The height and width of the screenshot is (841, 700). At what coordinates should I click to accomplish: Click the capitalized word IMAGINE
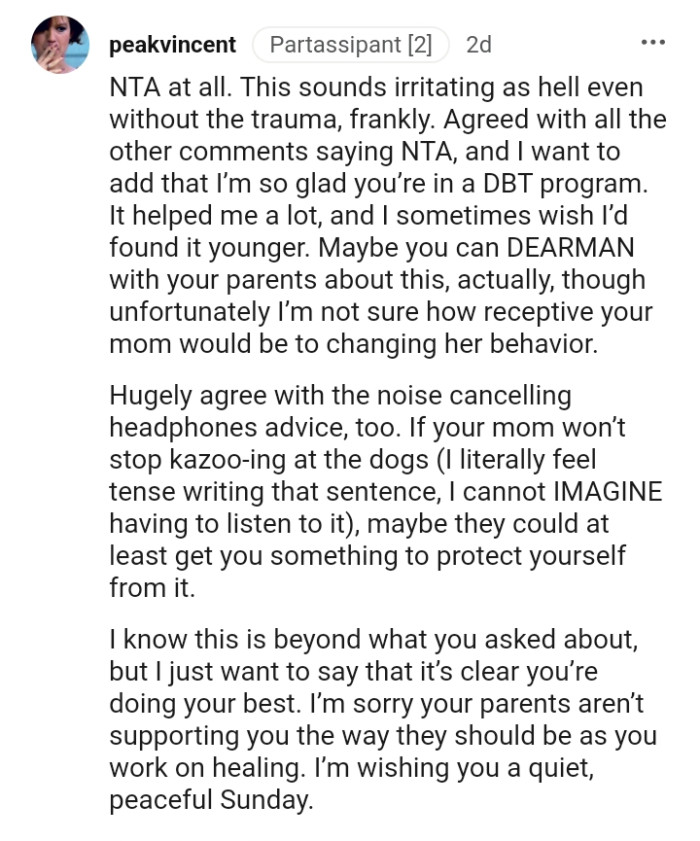(607, 492)
